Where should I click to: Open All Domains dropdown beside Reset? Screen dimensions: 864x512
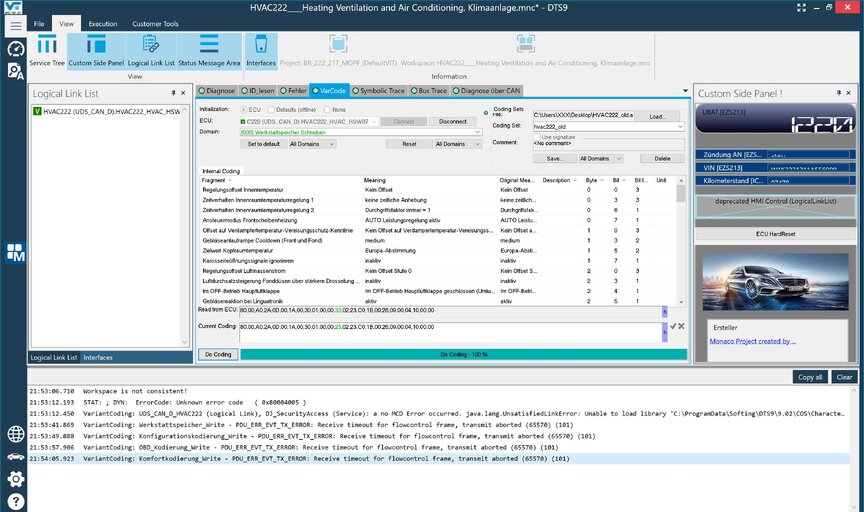coord(458,144)
